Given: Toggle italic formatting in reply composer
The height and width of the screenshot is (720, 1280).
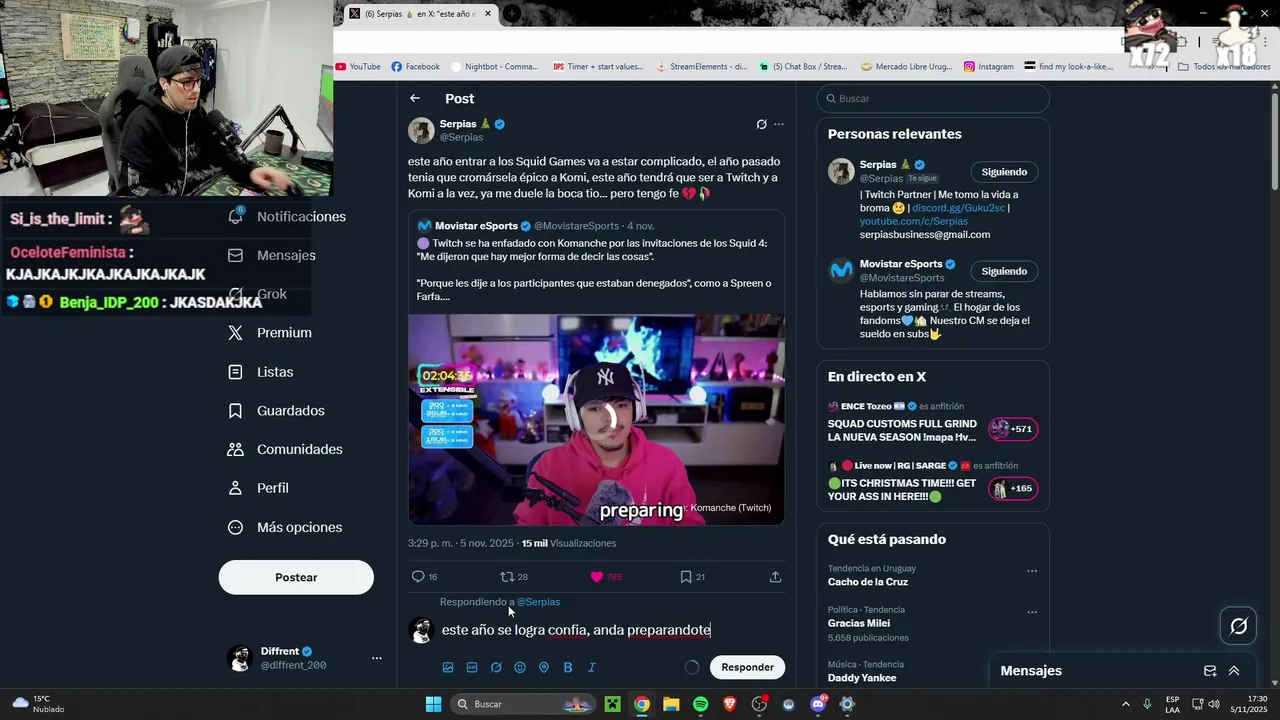Looking at the screenshot, I should [x=591, y=667].
